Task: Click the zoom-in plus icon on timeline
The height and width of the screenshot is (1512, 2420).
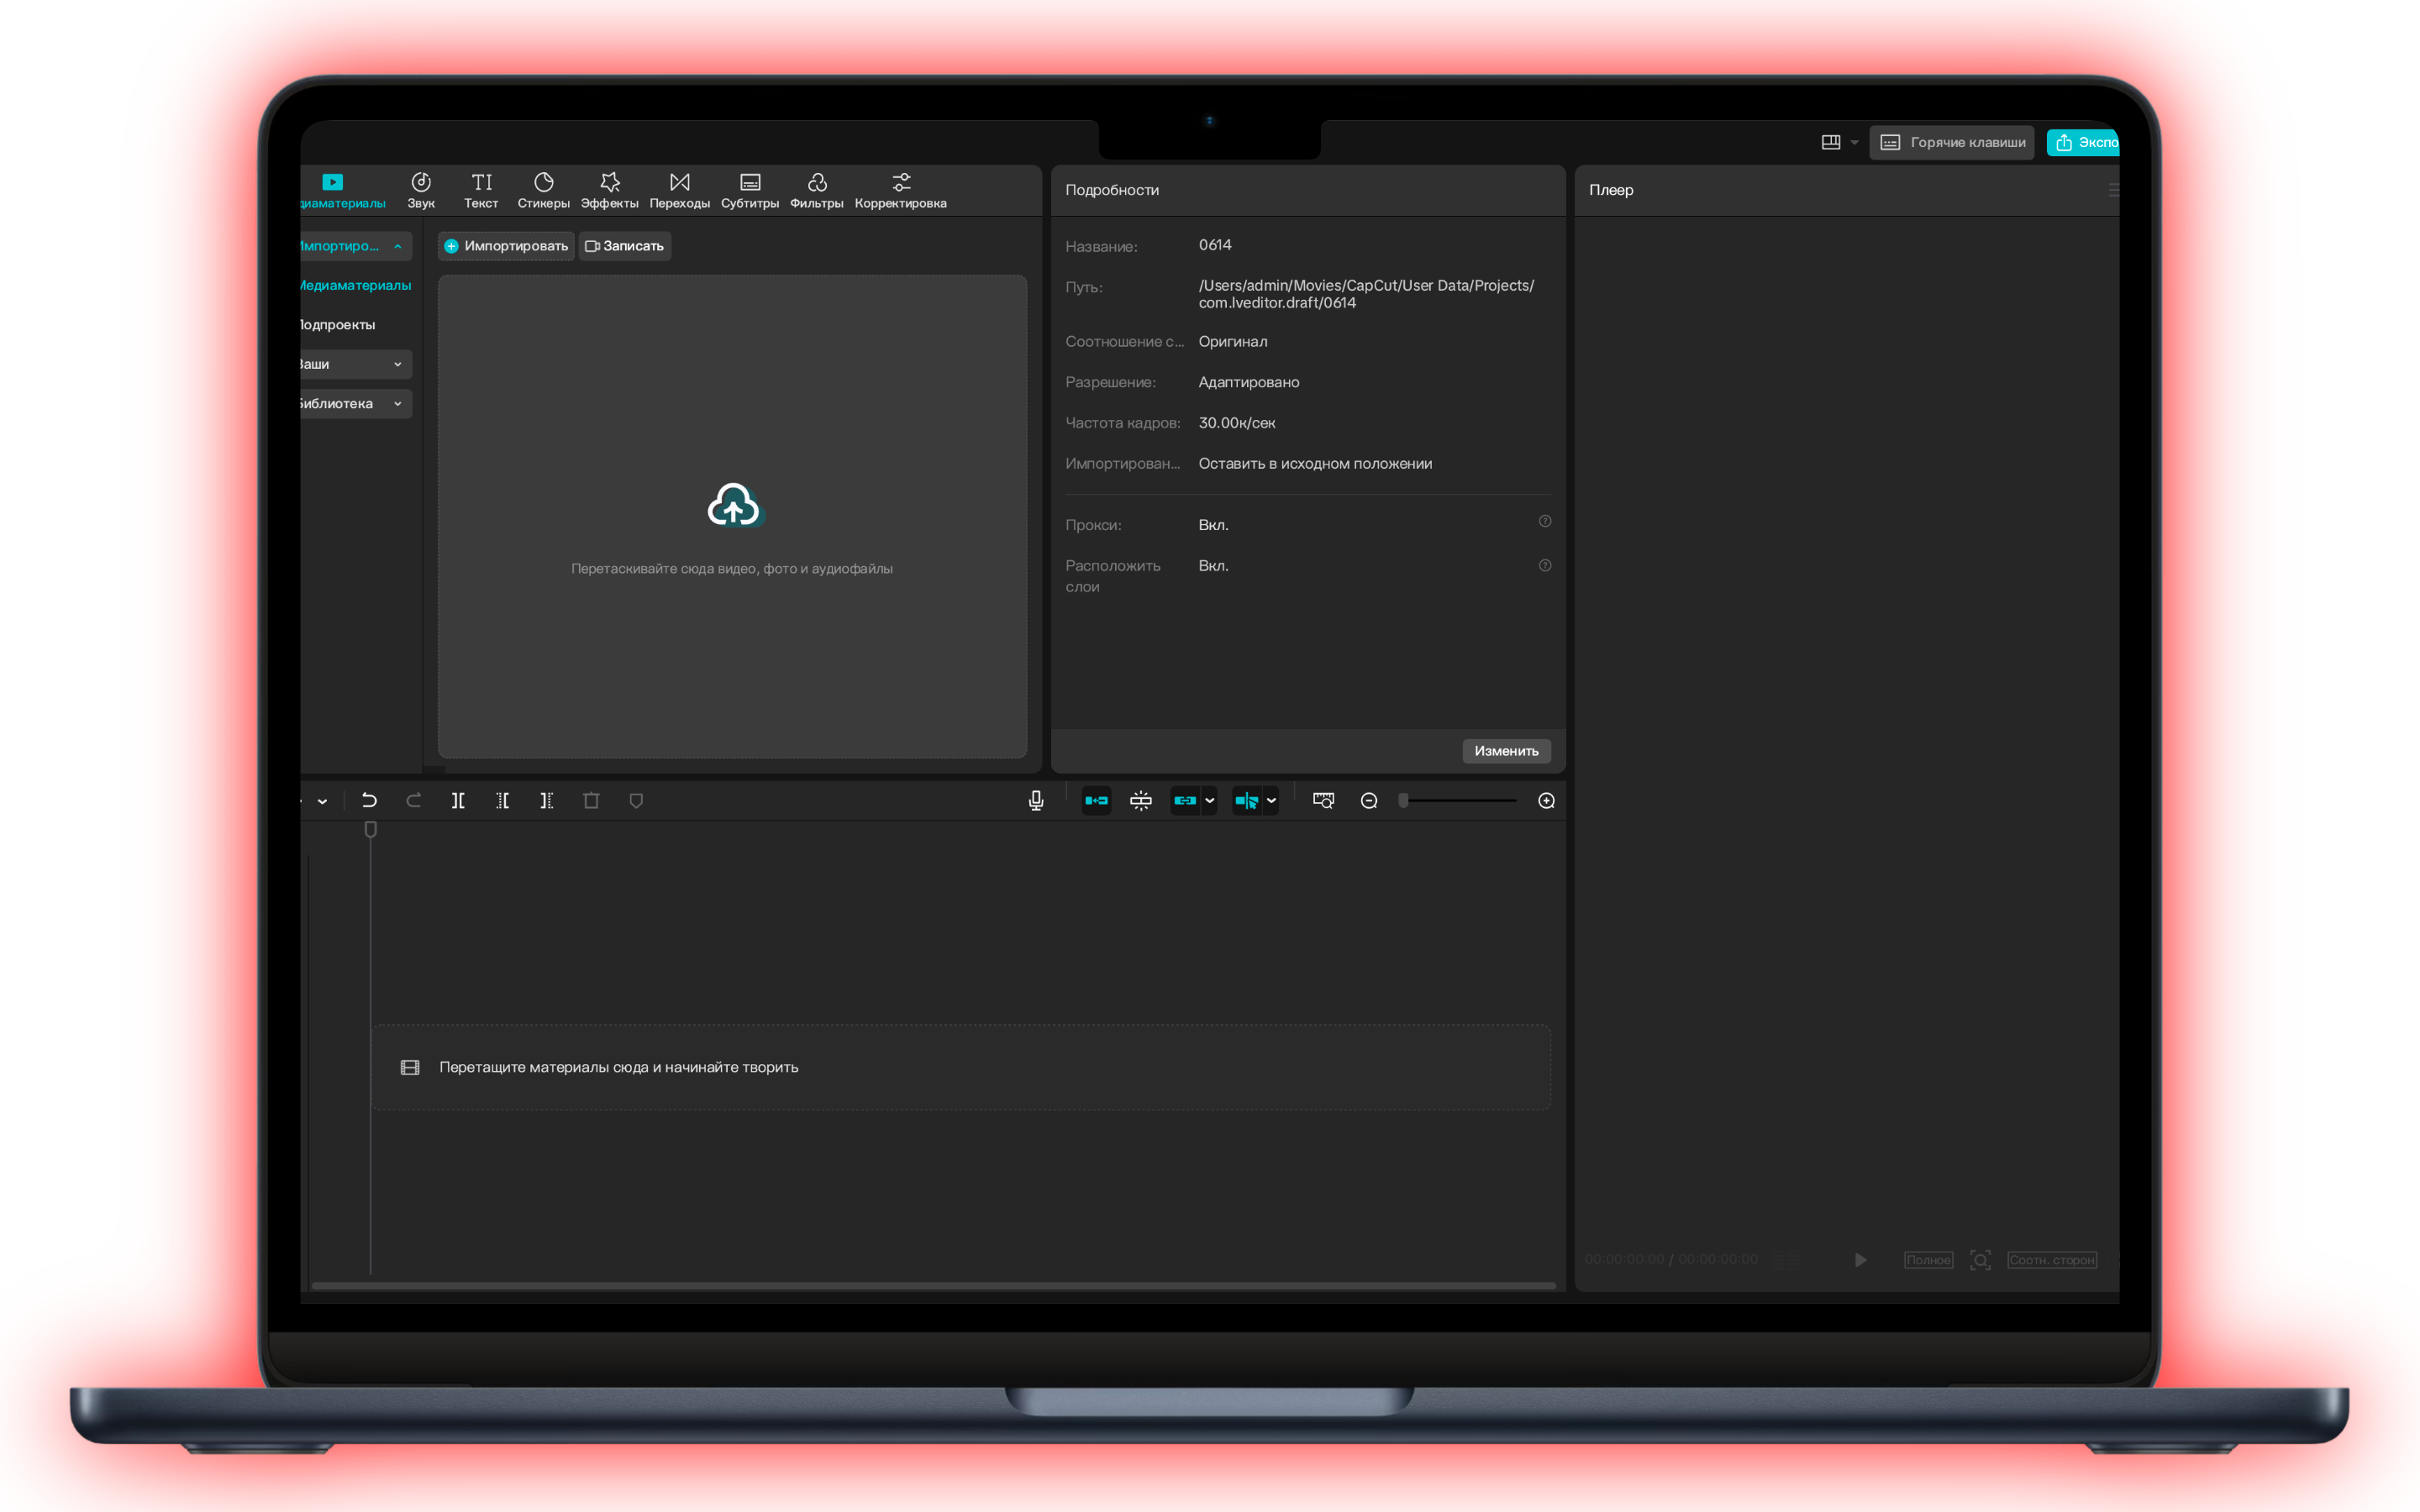Action: [1546, 800]
